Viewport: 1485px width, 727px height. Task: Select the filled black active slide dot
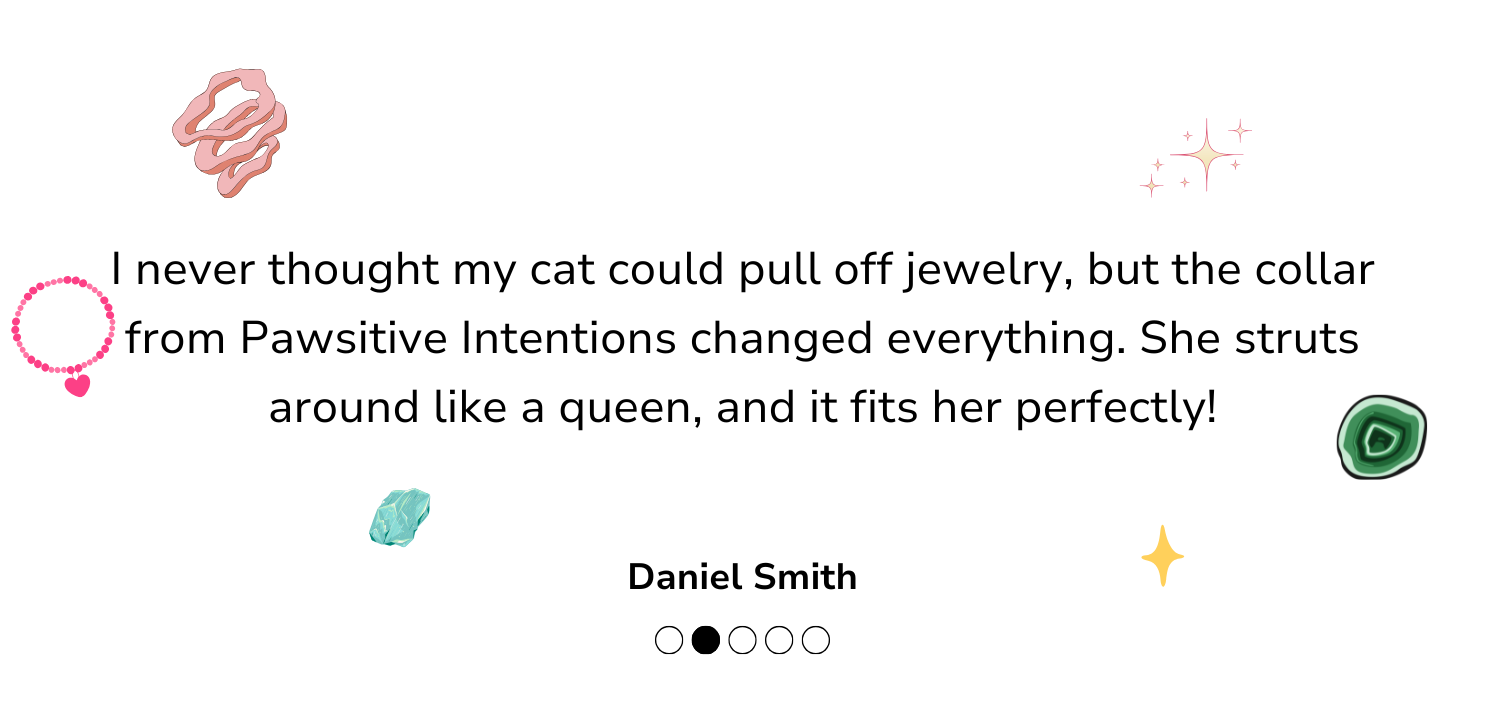(706, 640)
